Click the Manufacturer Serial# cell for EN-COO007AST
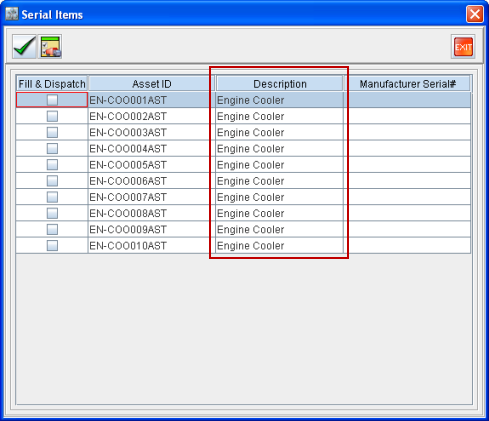The height and width of the screenshot is (421, 489). [407, 197]
